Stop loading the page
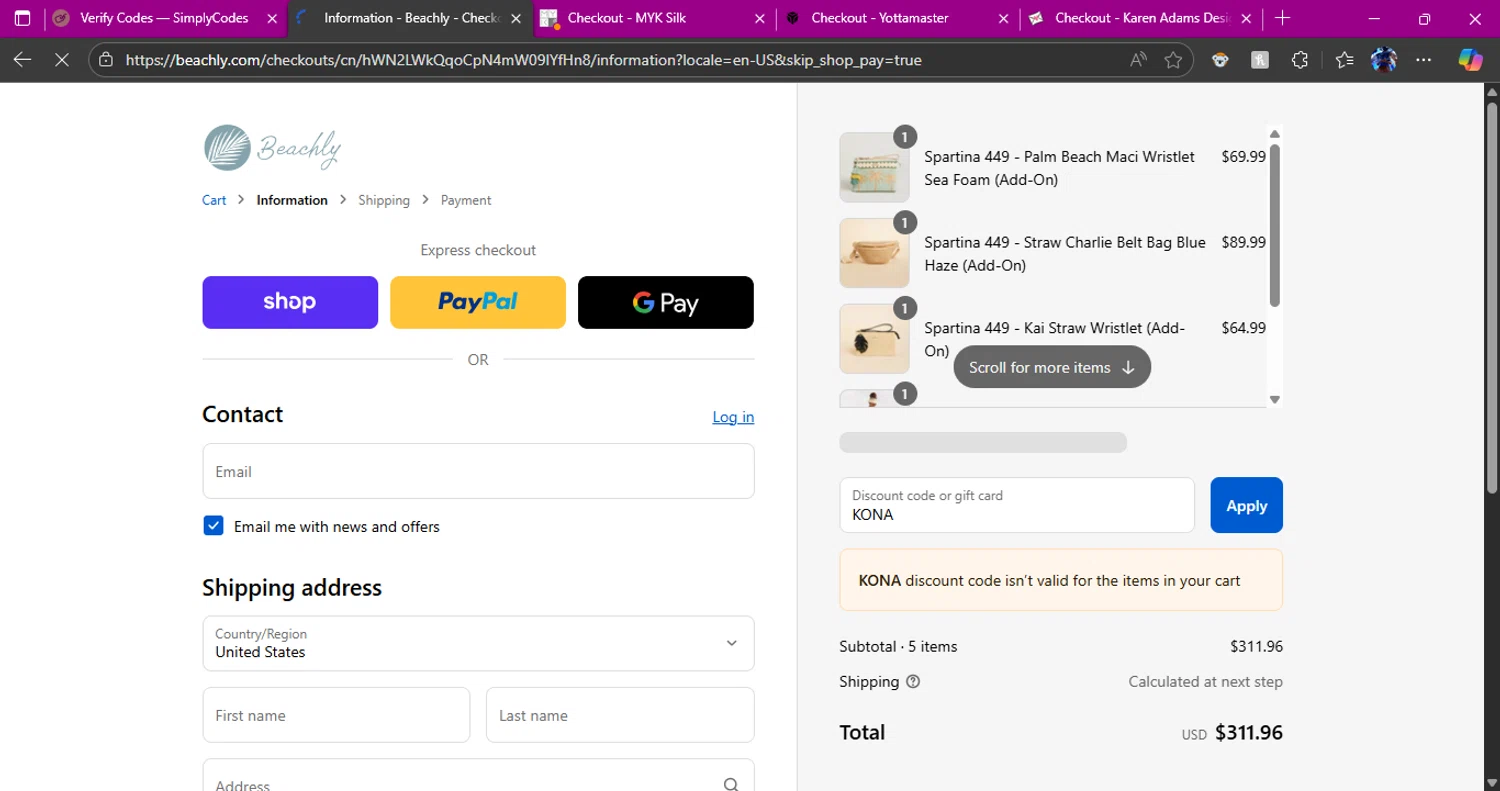This screenshot has height=791, width=1500. coord(62,60)
